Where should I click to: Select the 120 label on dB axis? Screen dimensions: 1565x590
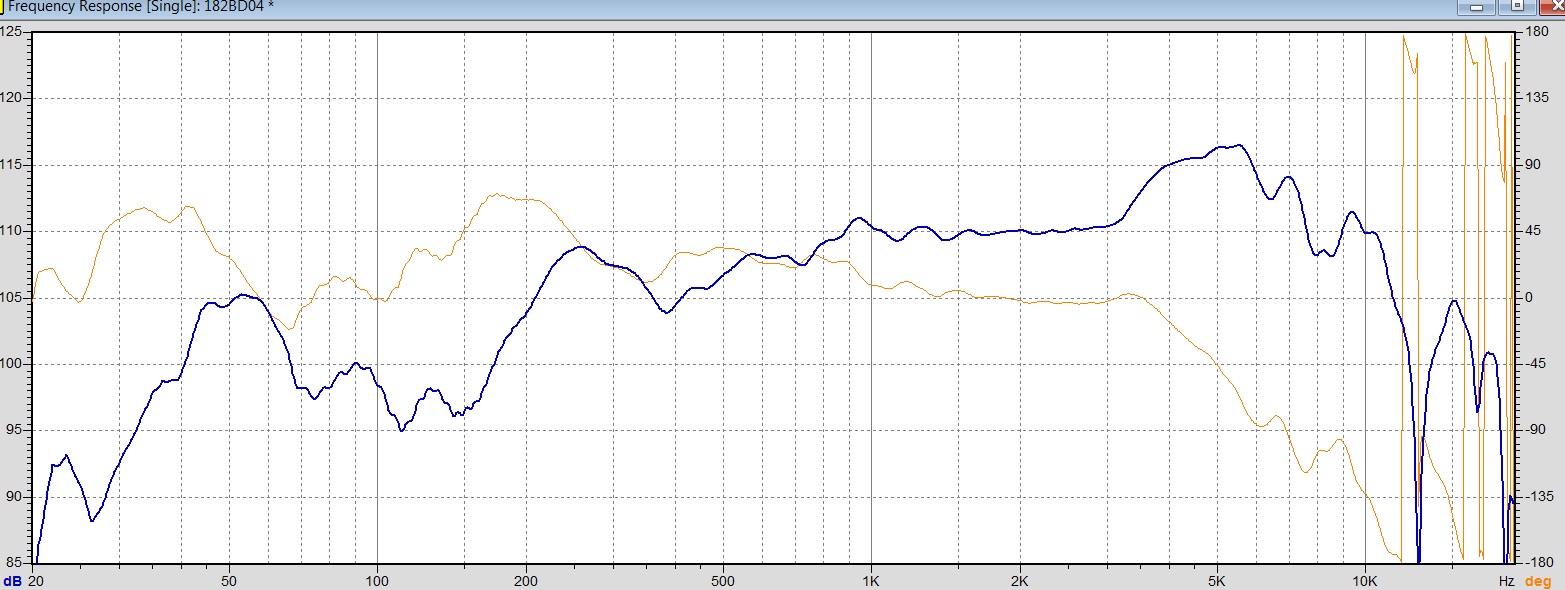(11, 98)
